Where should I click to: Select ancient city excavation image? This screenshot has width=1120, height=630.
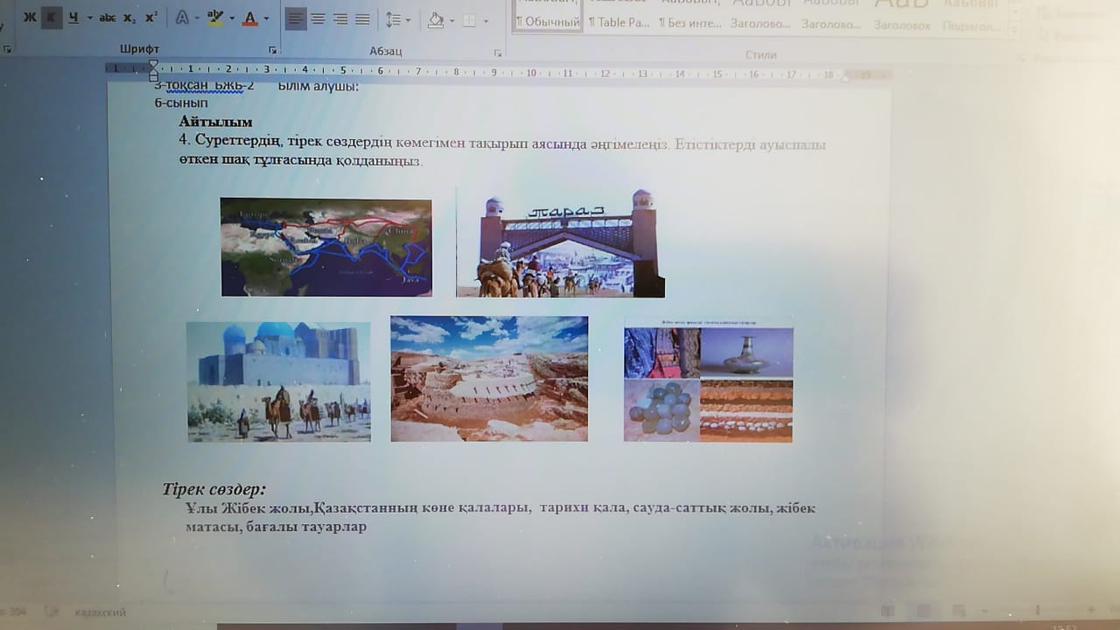click(x=489, y=379)
